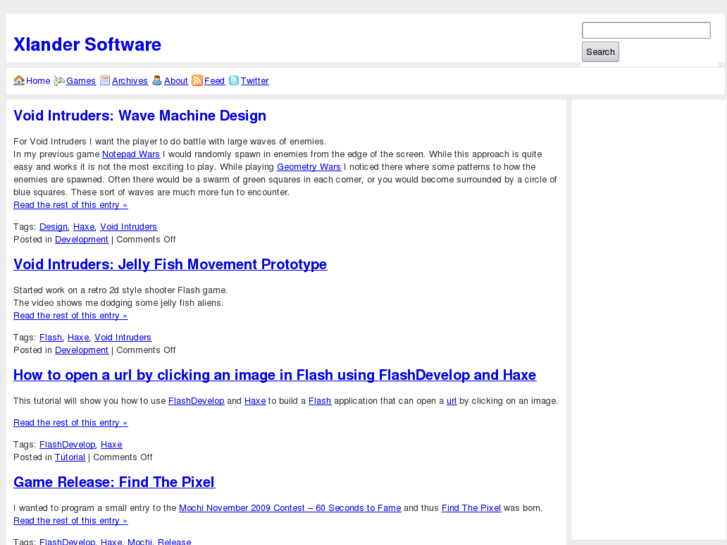The height and width of the screenshot is (545, 727).
Task: Open 'Void Intruders: Wave Machine Design' post
Action: [x=139, y=116]
